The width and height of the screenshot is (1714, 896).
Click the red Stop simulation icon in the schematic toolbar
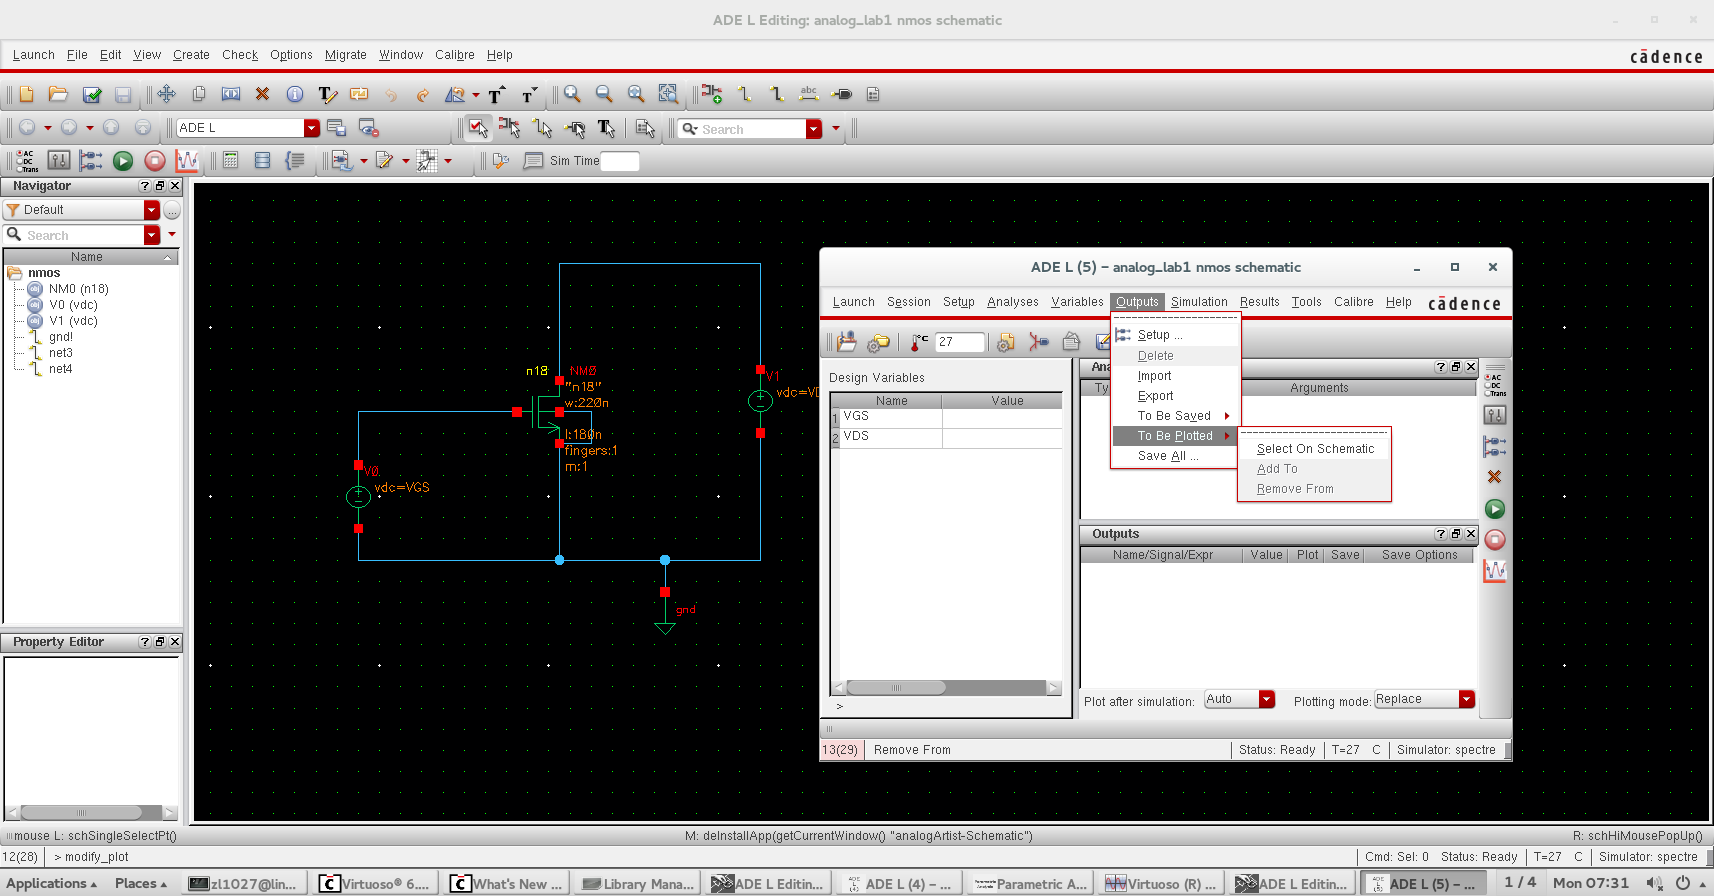coord(155,160)
